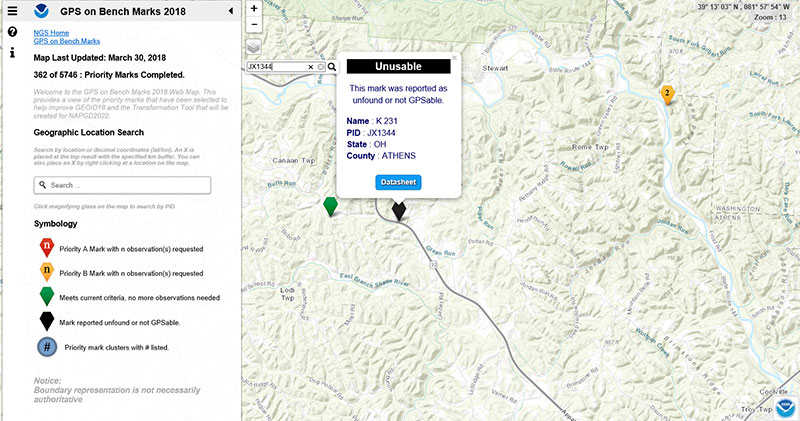Follow the GPS on Bench Marks link
This screenshot has height=421, width=800.
pyautogui.click(x=67, y=42)
